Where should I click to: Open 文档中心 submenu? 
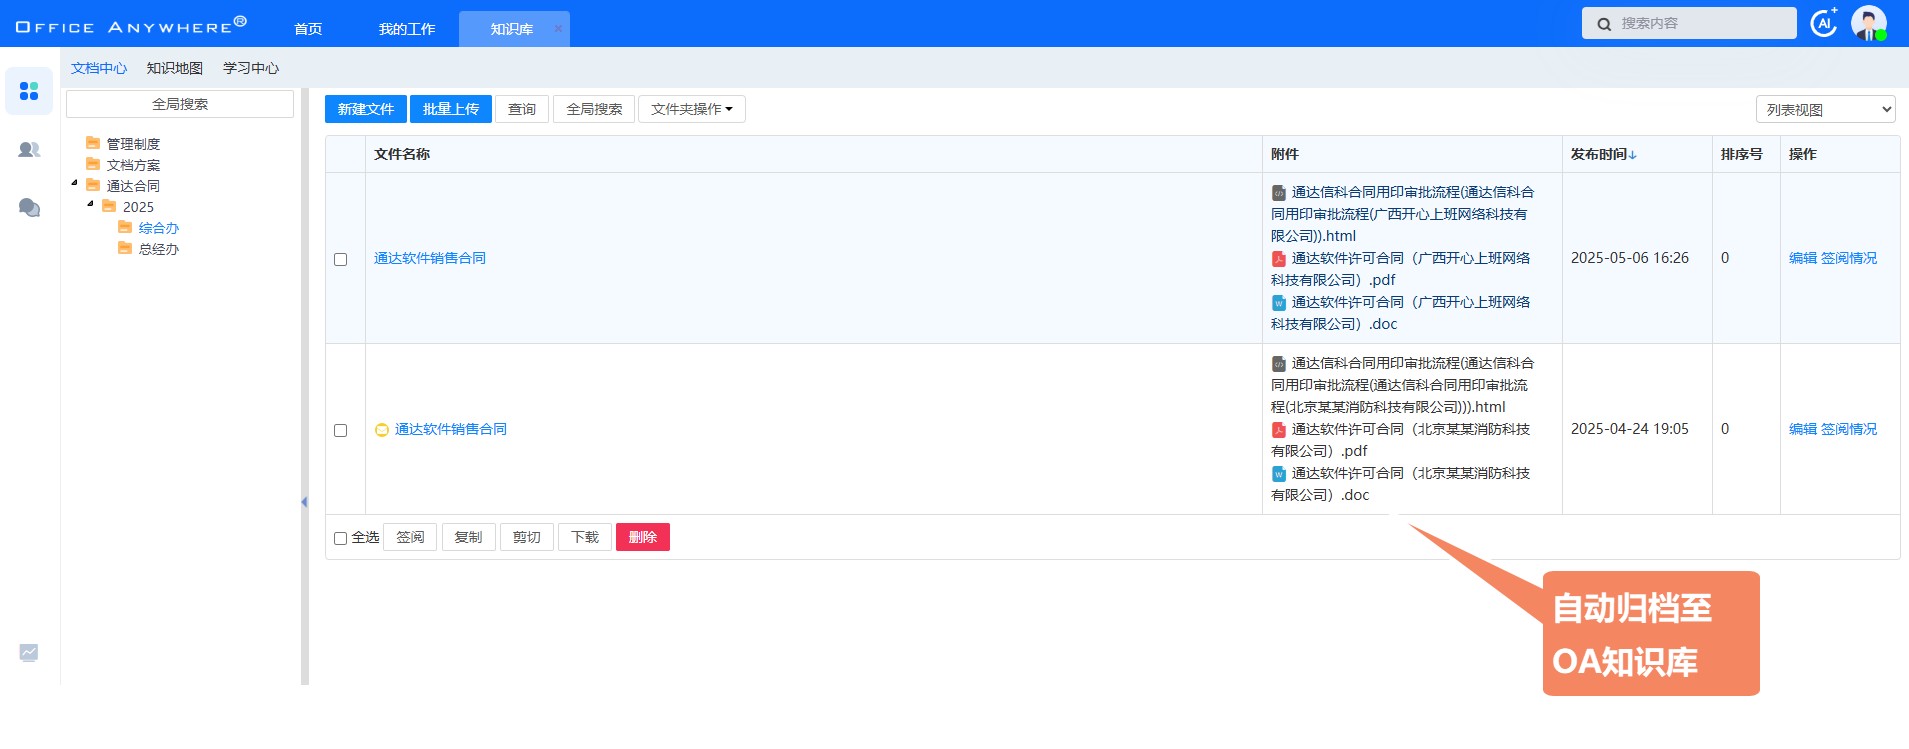pyautogui.click(x=99, y=68)
